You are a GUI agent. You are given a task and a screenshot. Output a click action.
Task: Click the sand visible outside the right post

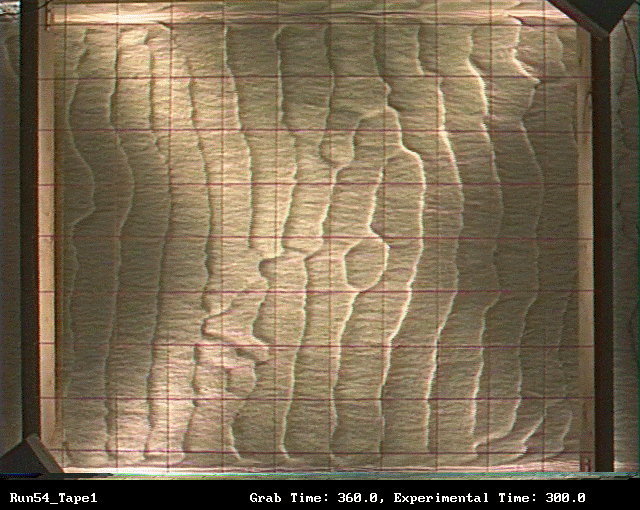click(x=626, y=250)
